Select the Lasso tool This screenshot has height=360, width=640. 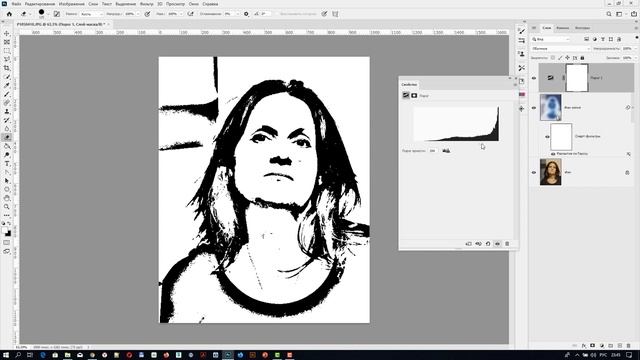click(7, 60)
